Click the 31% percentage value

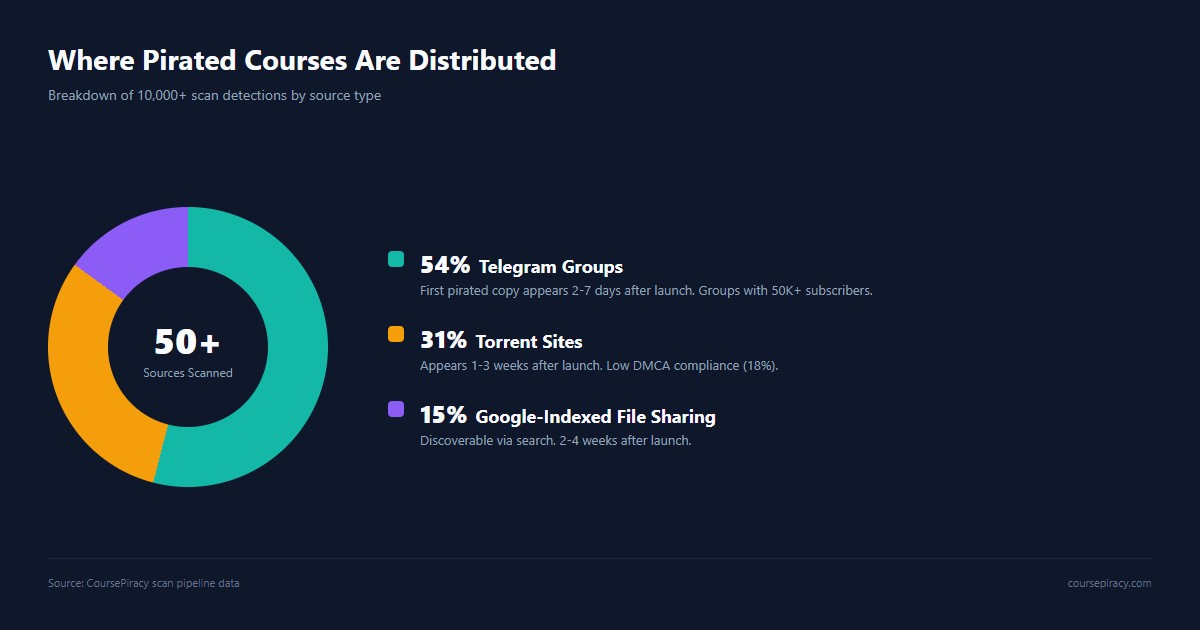tap(443, 340)
